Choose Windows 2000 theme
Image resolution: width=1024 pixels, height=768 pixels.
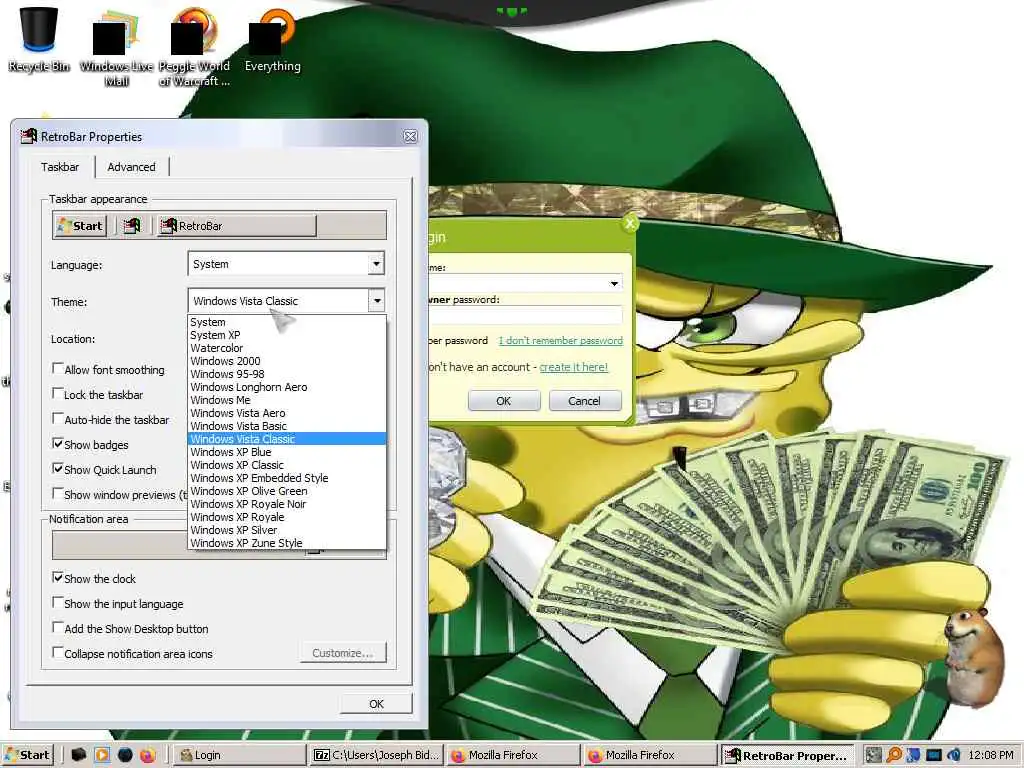287,361
